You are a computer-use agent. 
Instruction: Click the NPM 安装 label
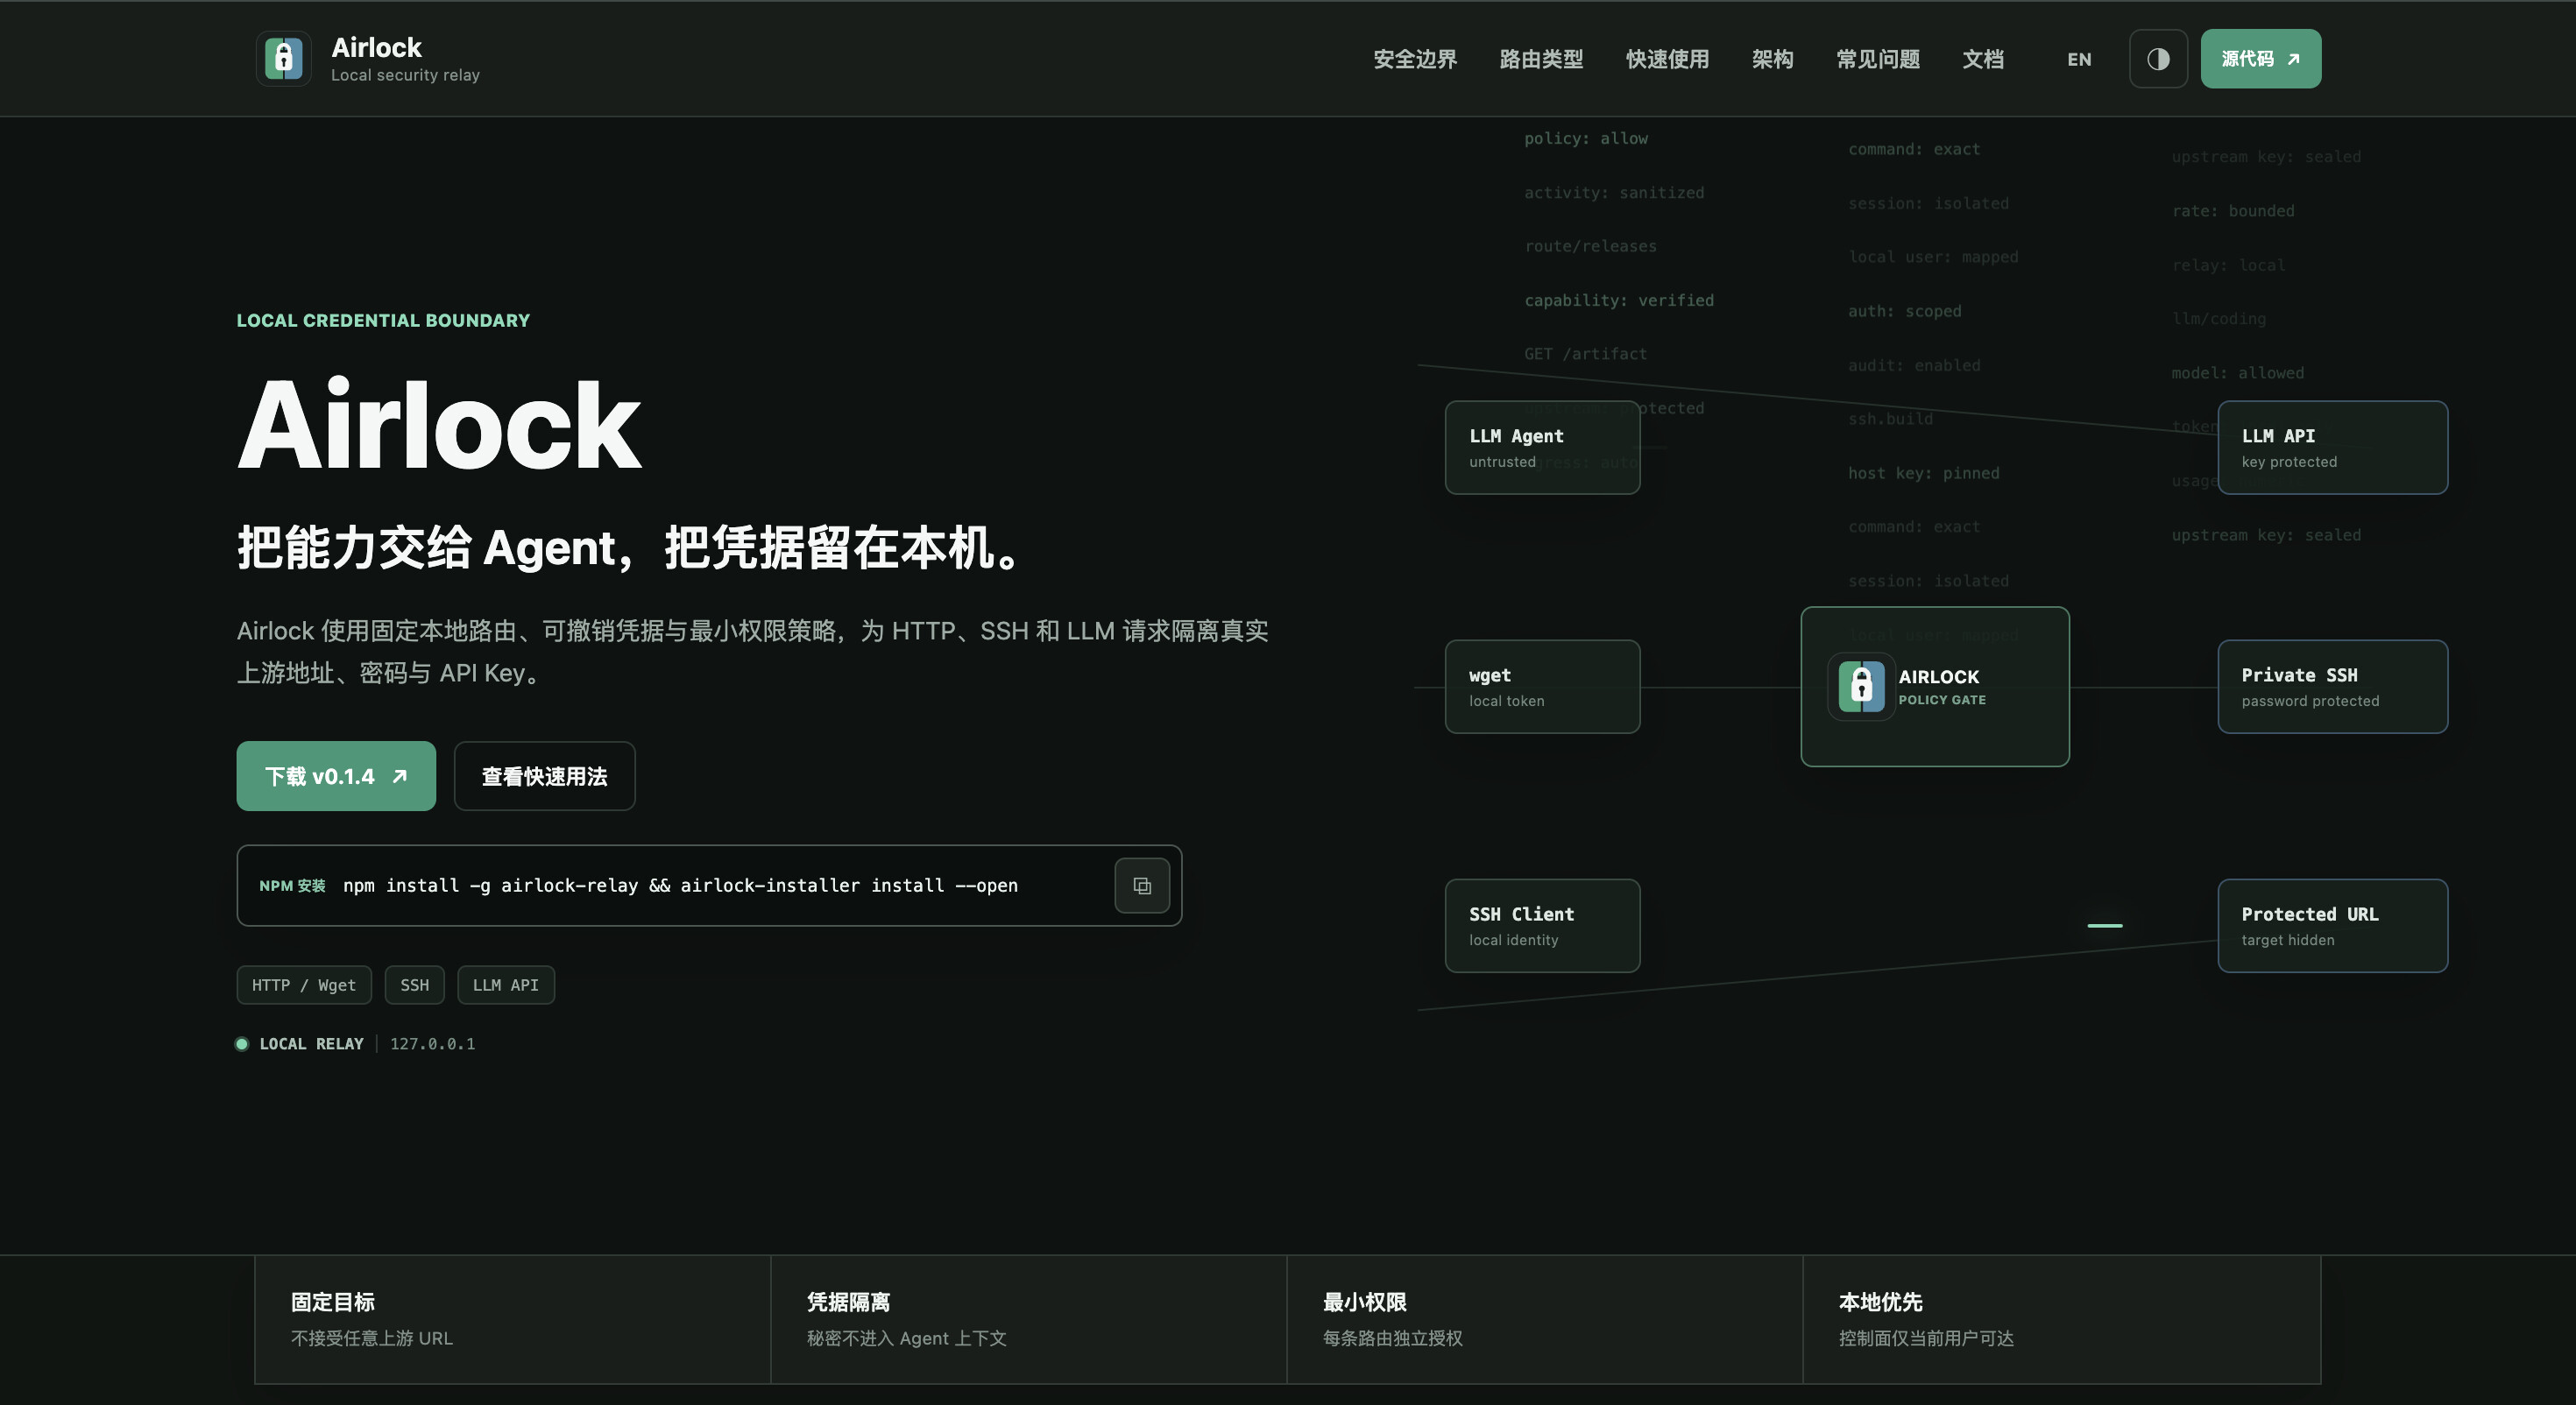click(292, 886)
